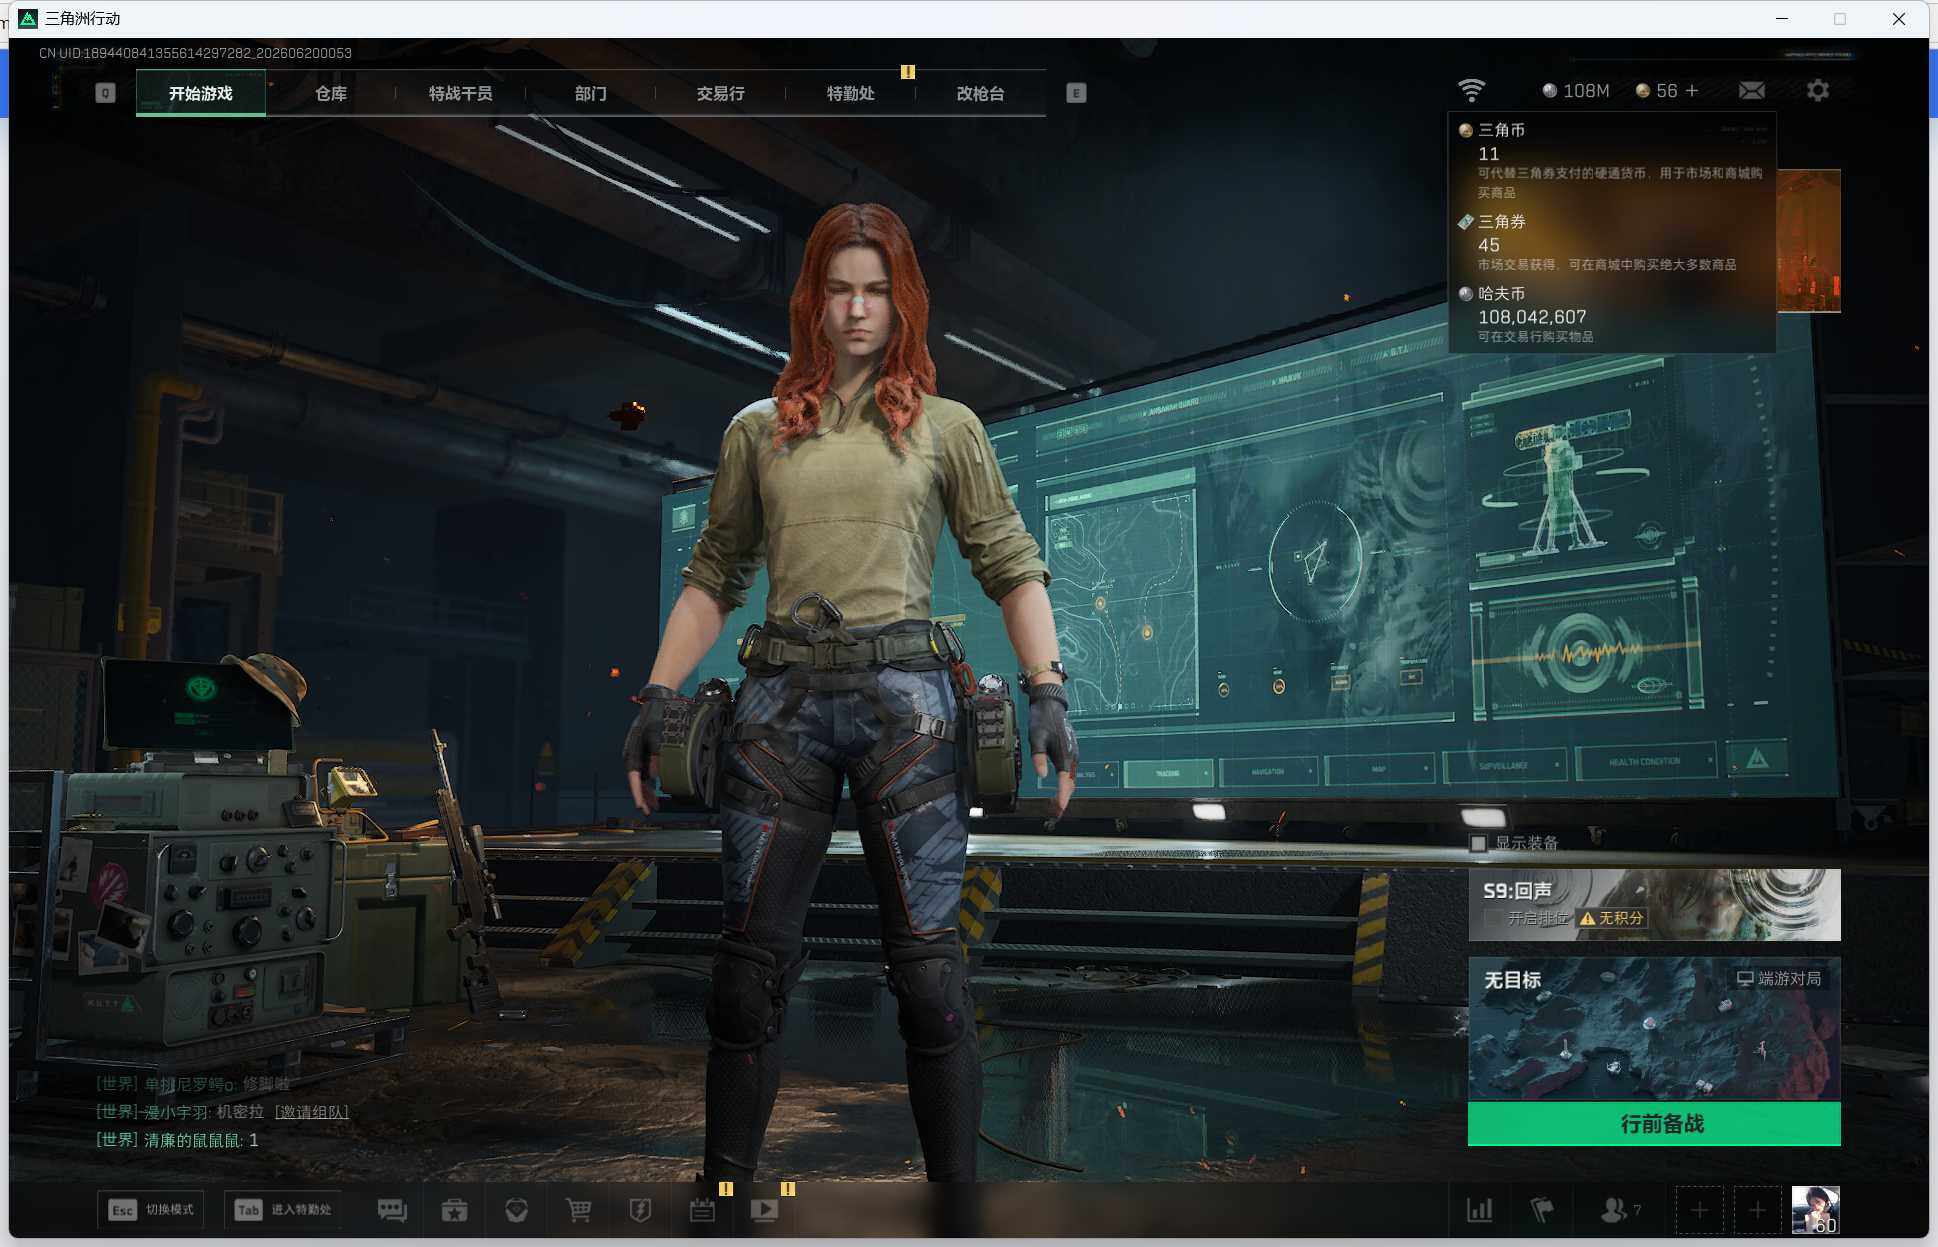
Task: Select the 开始游戏 tab
Action: pos(201,93)
